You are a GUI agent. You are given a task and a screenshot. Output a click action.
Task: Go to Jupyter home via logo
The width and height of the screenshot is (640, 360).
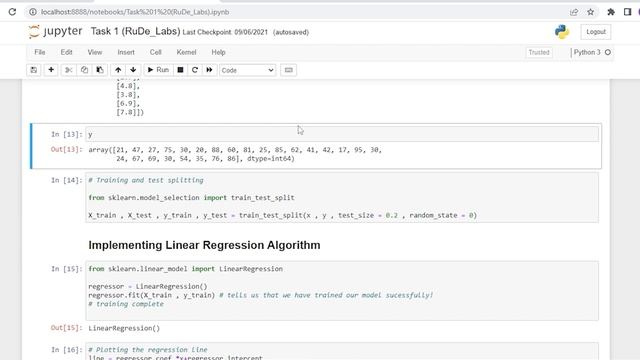[56, 31]
